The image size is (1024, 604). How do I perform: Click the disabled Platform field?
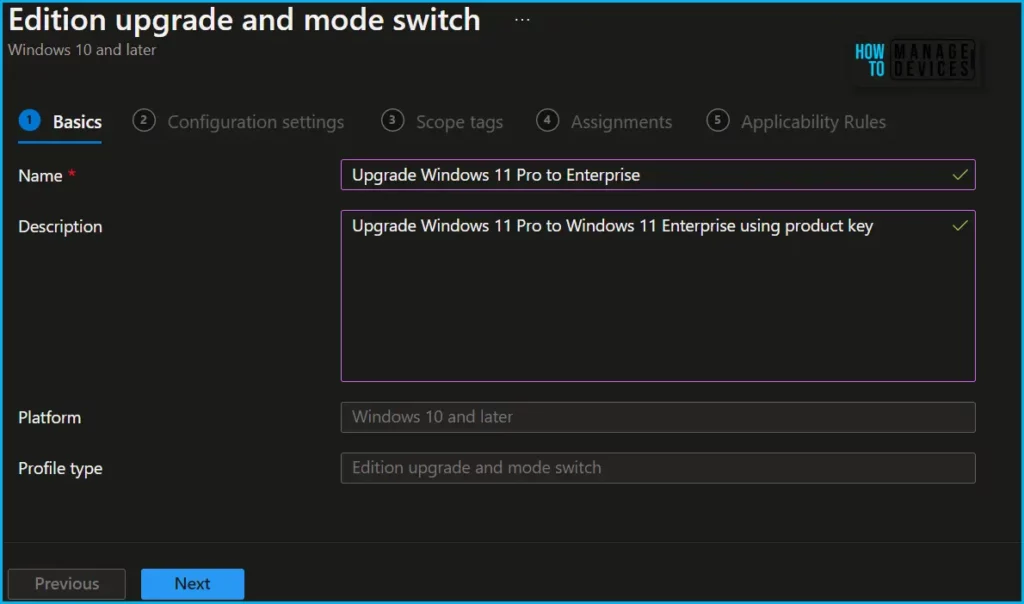[657, 417]
